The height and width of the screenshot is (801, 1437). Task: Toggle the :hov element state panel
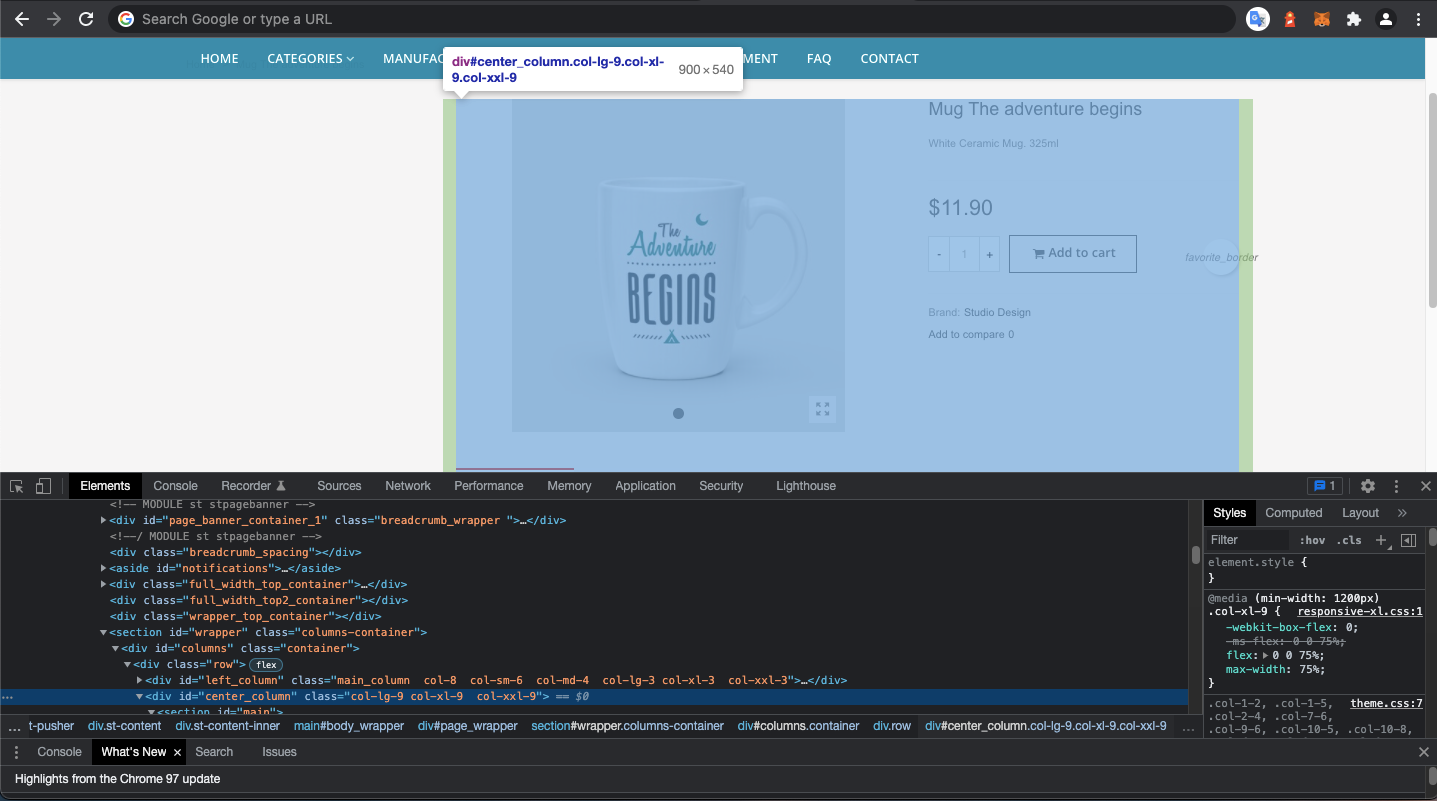(1312, 540)
